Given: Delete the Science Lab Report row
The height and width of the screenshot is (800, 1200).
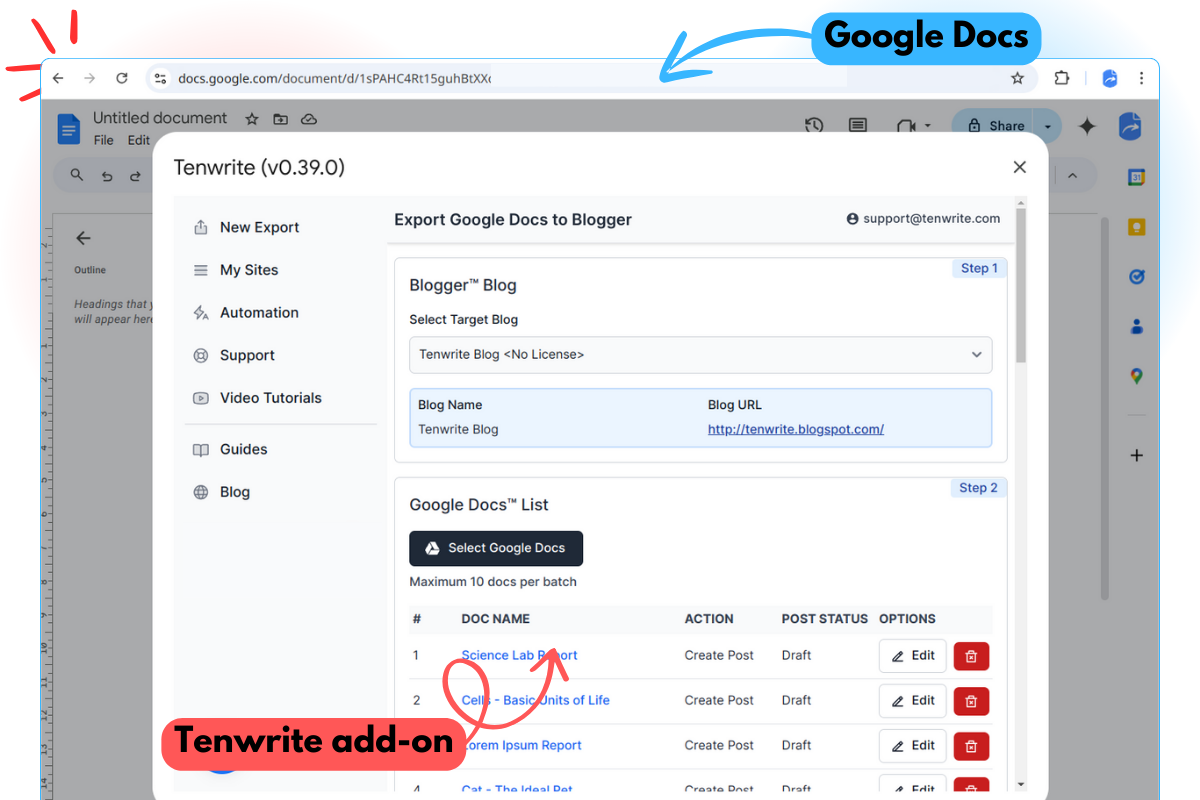Looking at the screenshot, I should click(971, 656).
